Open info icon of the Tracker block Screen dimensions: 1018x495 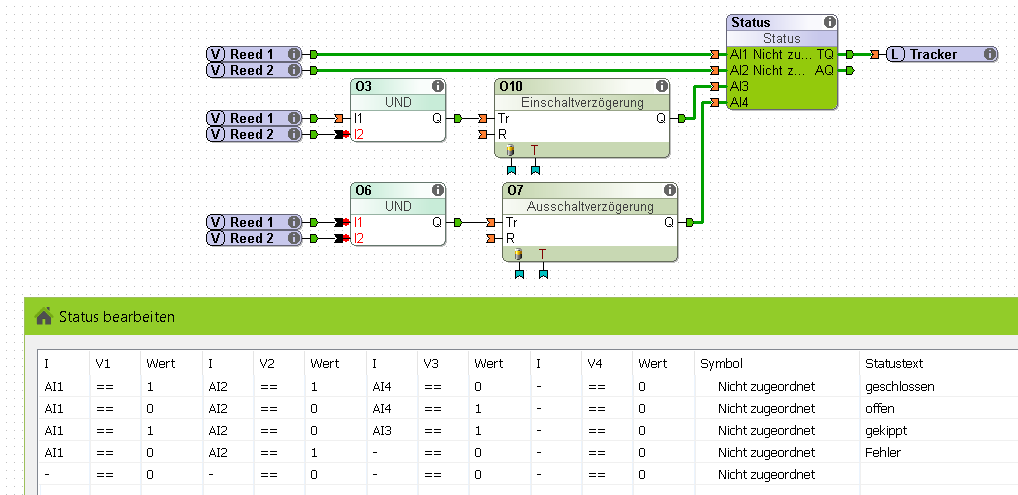(x=989, y=54)
